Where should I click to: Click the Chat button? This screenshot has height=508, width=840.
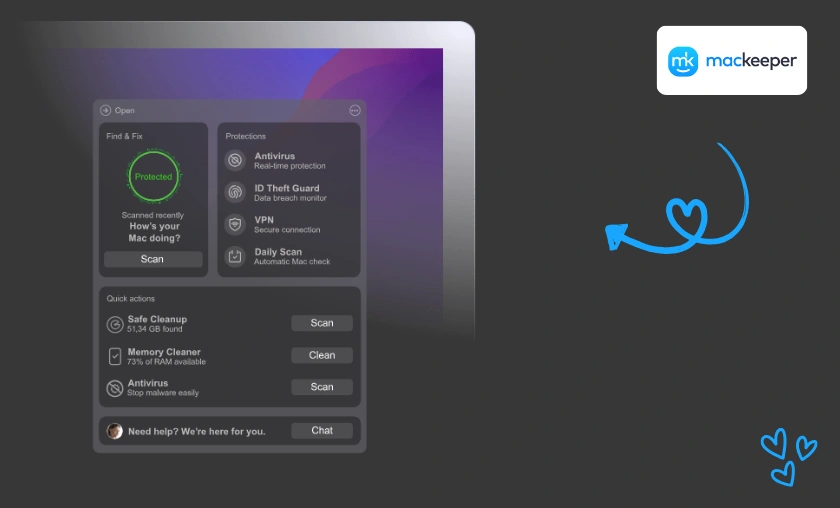(322, 430)
